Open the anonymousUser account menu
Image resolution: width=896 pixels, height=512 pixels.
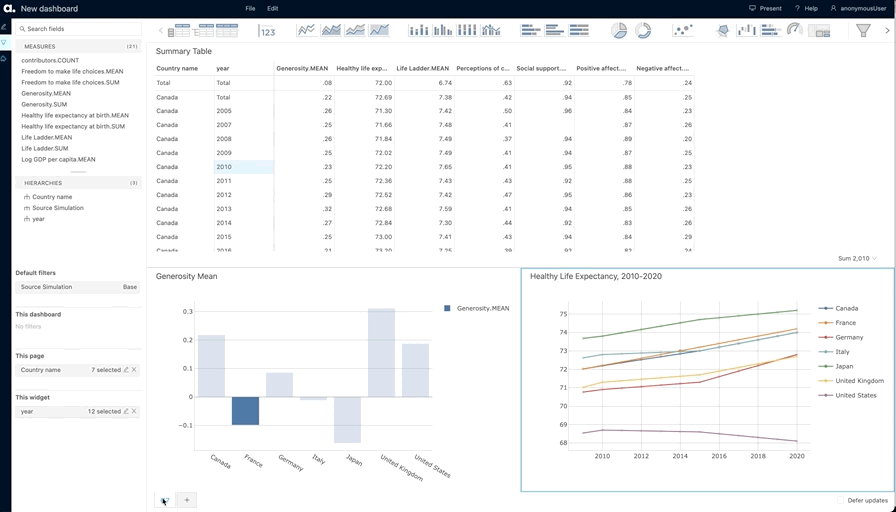tap(858, 9)
